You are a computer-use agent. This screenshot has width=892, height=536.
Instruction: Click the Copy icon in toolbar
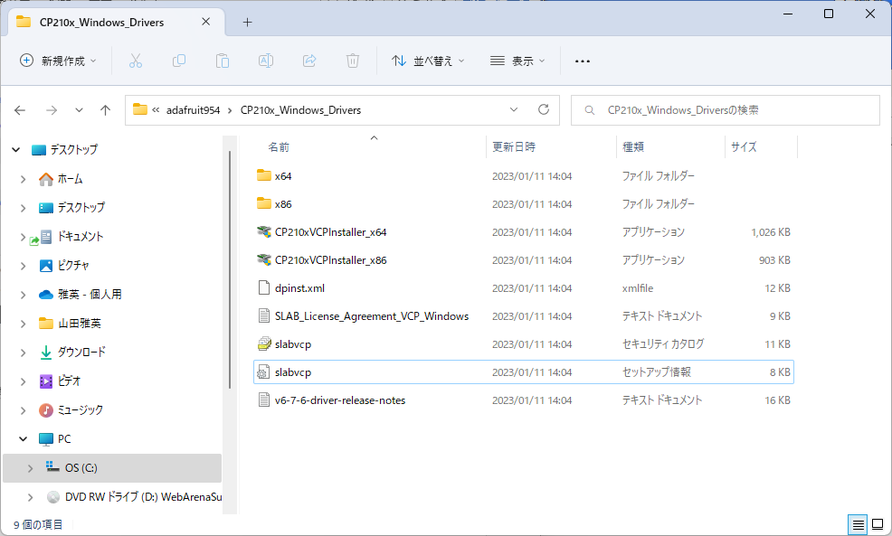coord(179,60)
